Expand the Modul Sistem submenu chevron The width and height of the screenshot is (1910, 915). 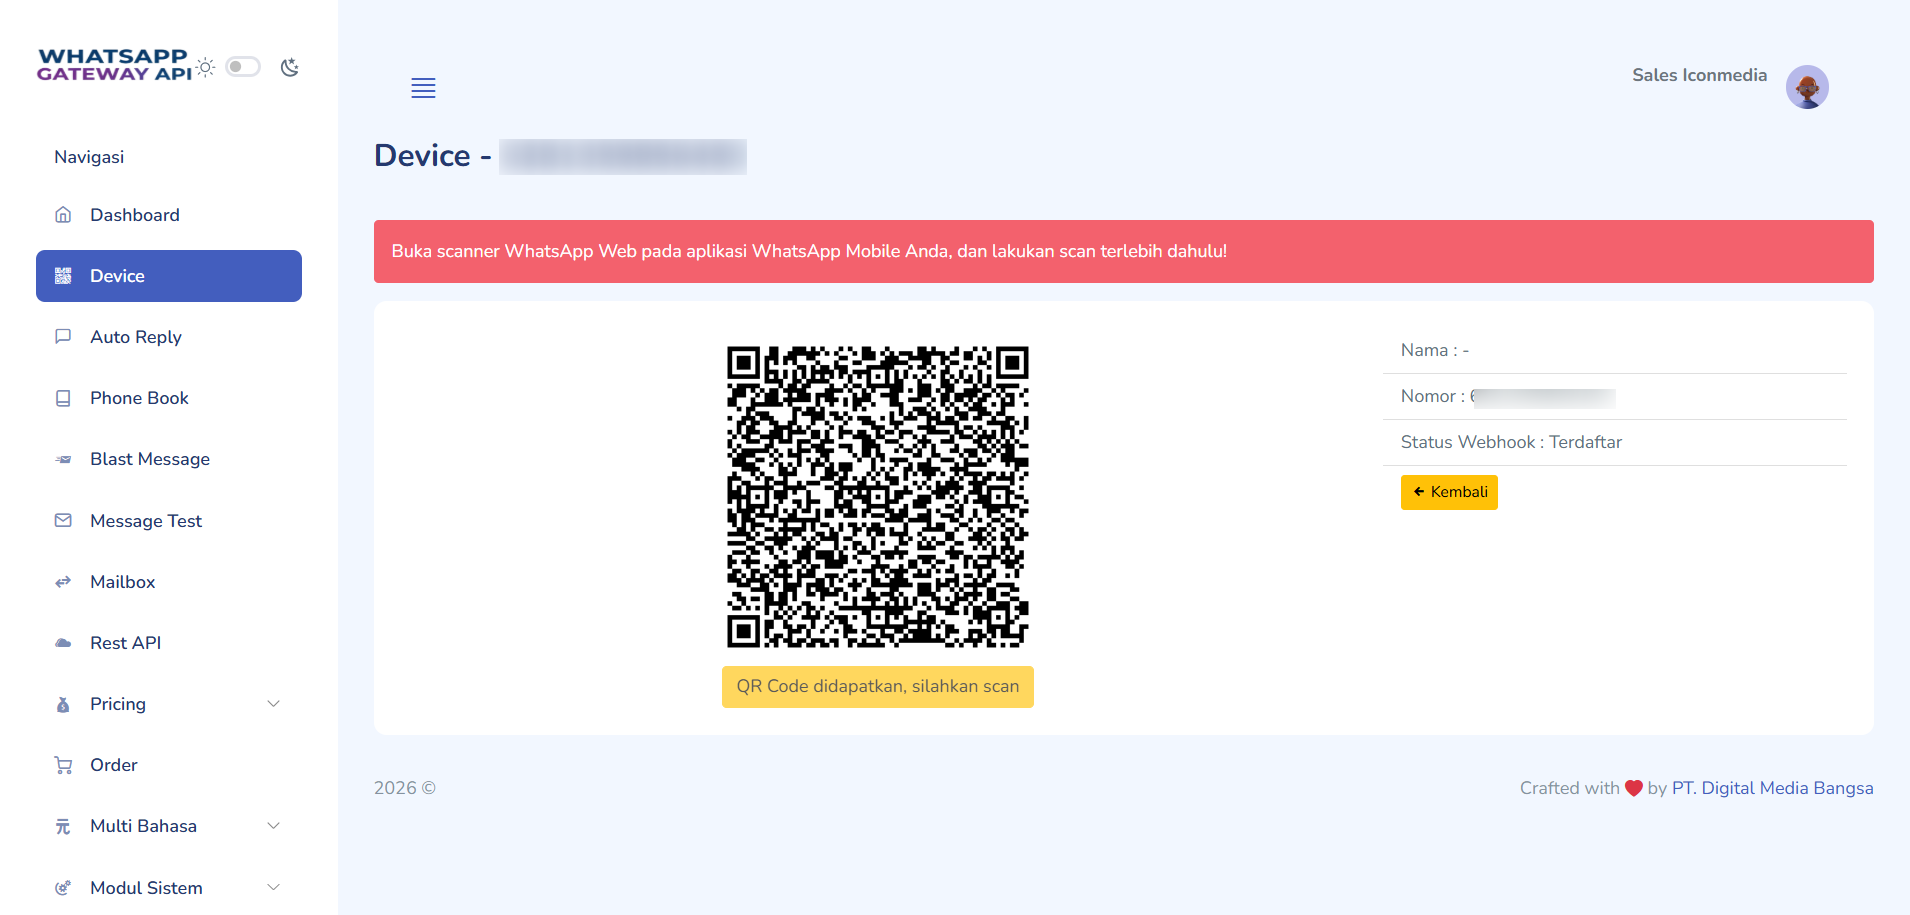[273, 888]
